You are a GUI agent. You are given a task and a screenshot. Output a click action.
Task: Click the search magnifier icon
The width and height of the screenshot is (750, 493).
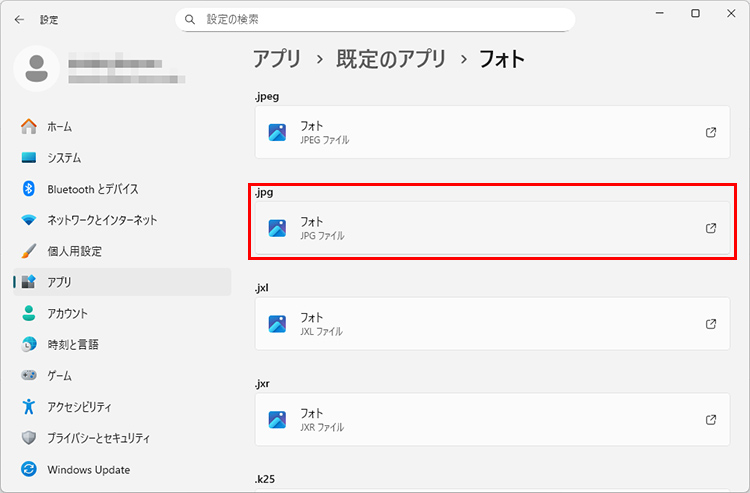pos(191,19)
